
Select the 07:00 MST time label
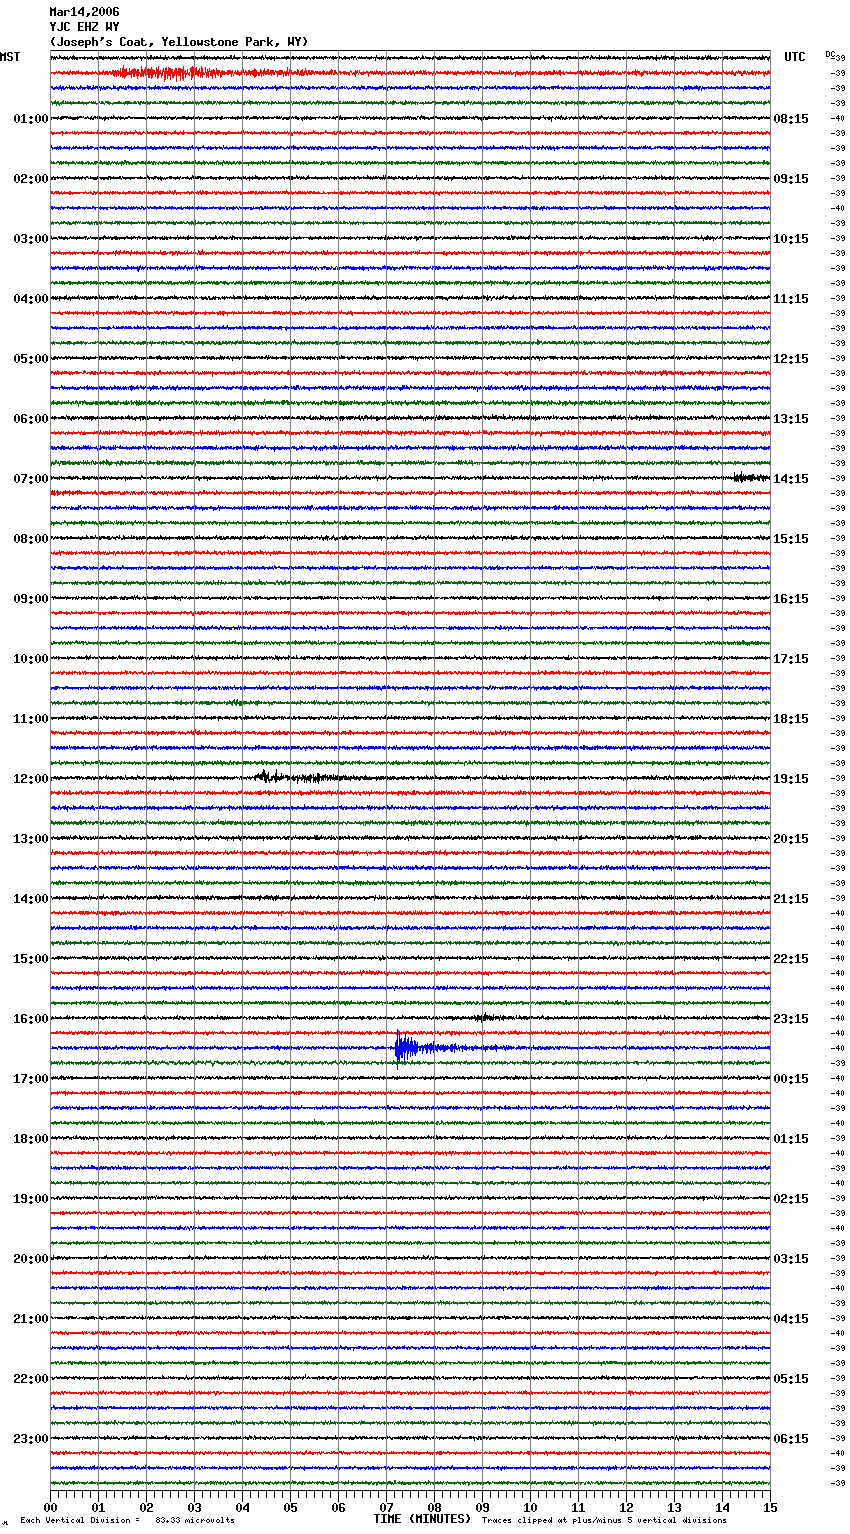click(31, 479)
